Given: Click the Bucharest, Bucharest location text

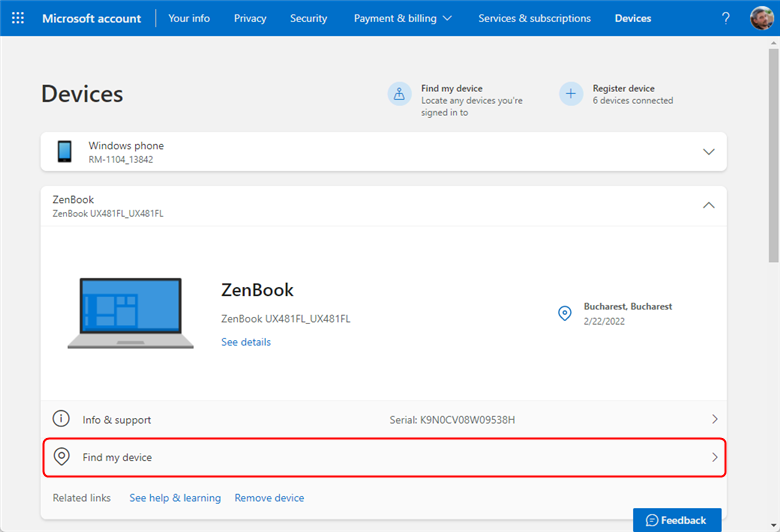Looking at the screenshot, I should click(x=628, y=307).
